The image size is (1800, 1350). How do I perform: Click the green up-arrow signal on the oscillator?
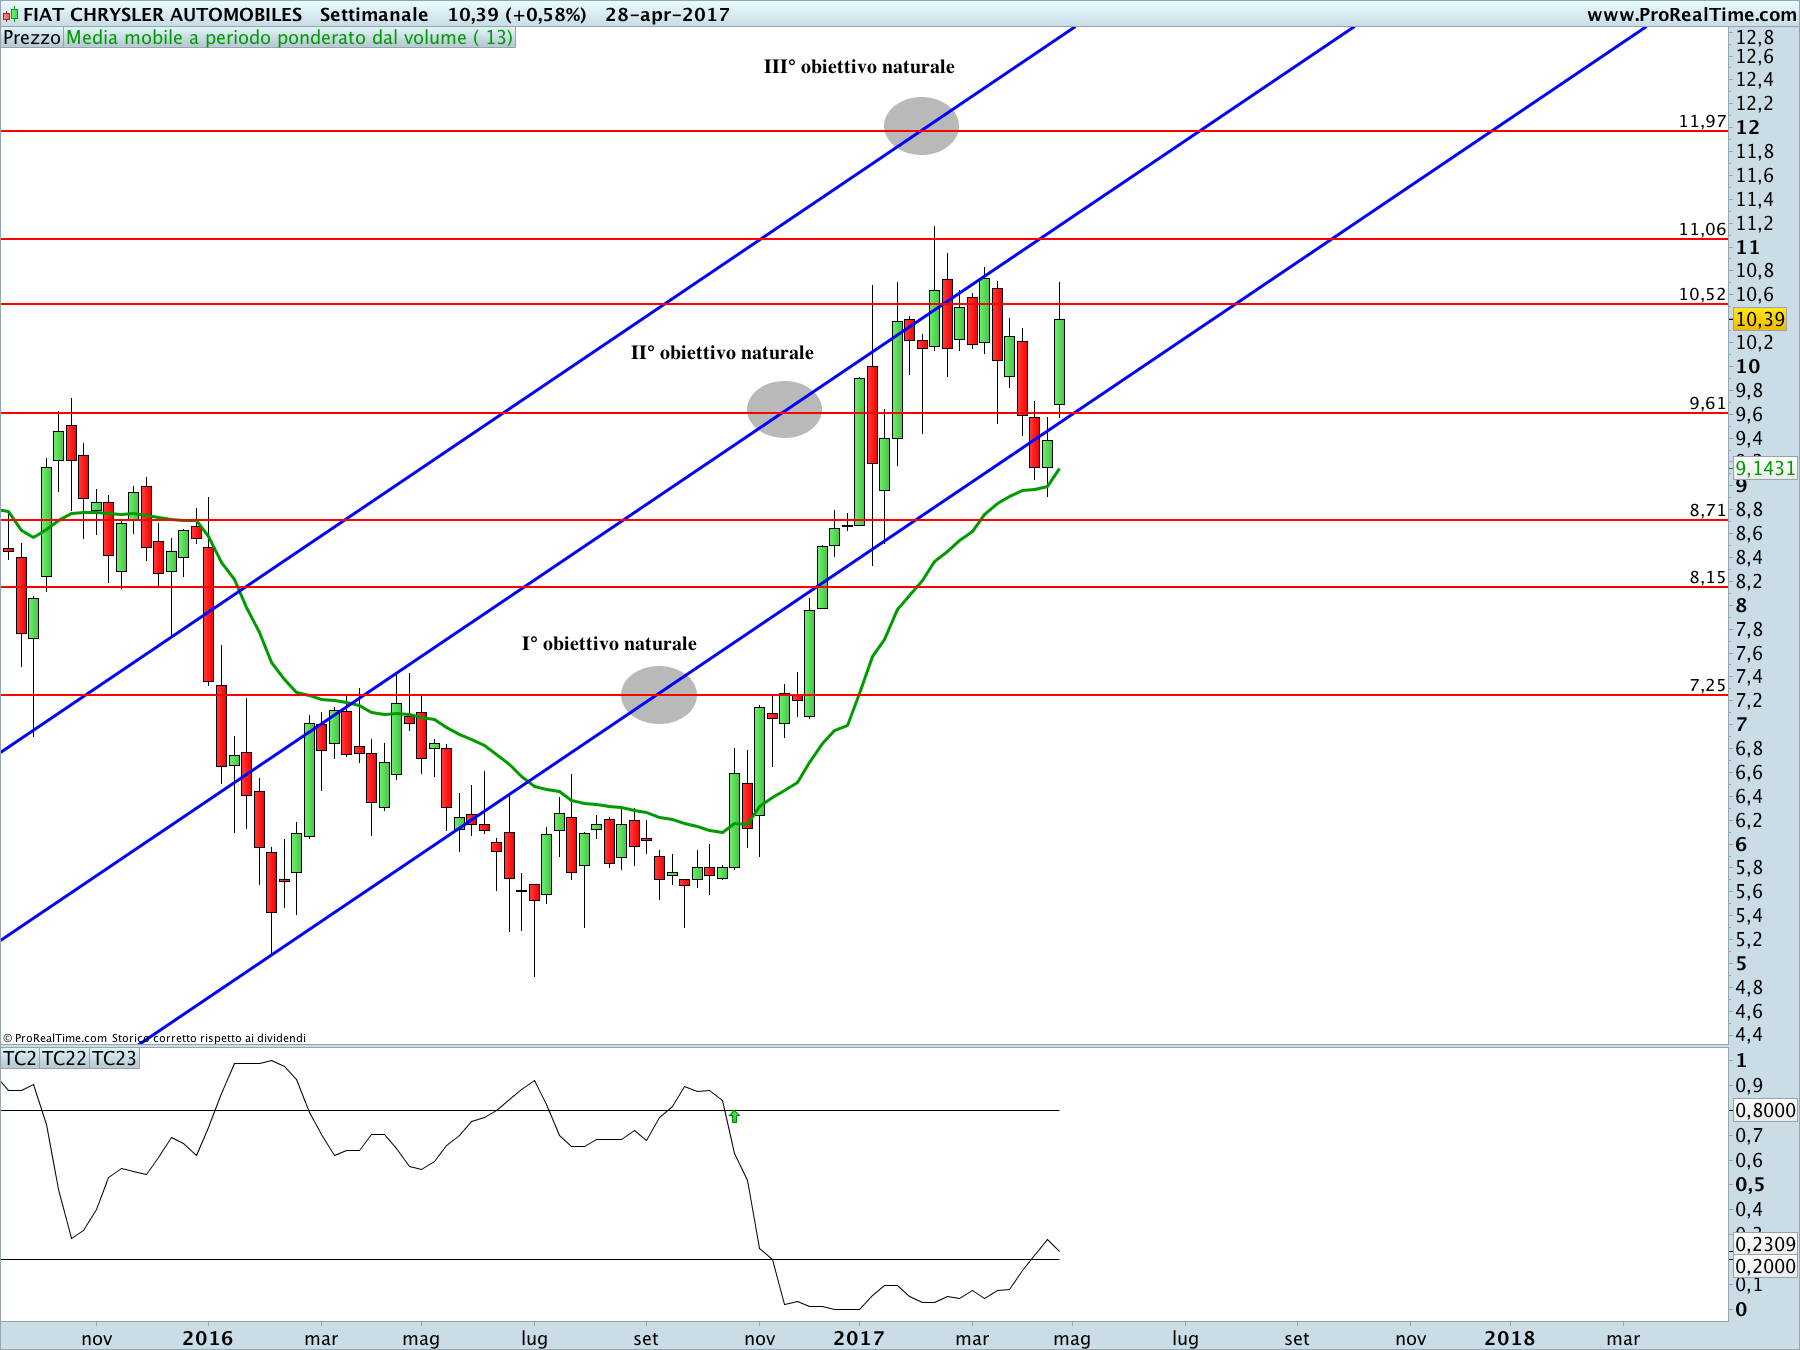click(x=735, y=1116)
